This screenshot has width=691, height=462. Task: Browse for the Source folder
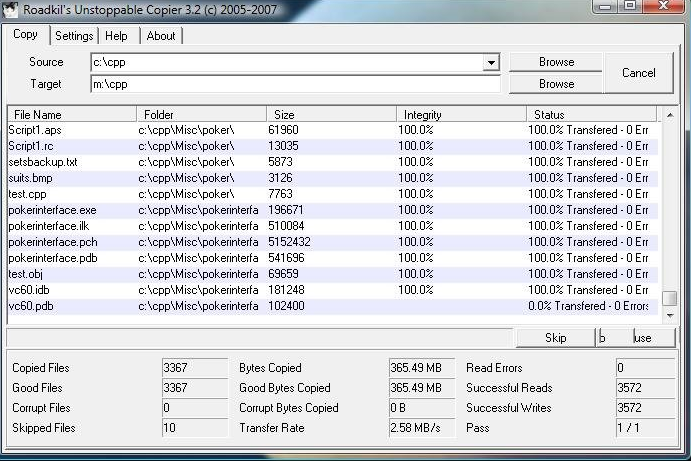[556, 62]
